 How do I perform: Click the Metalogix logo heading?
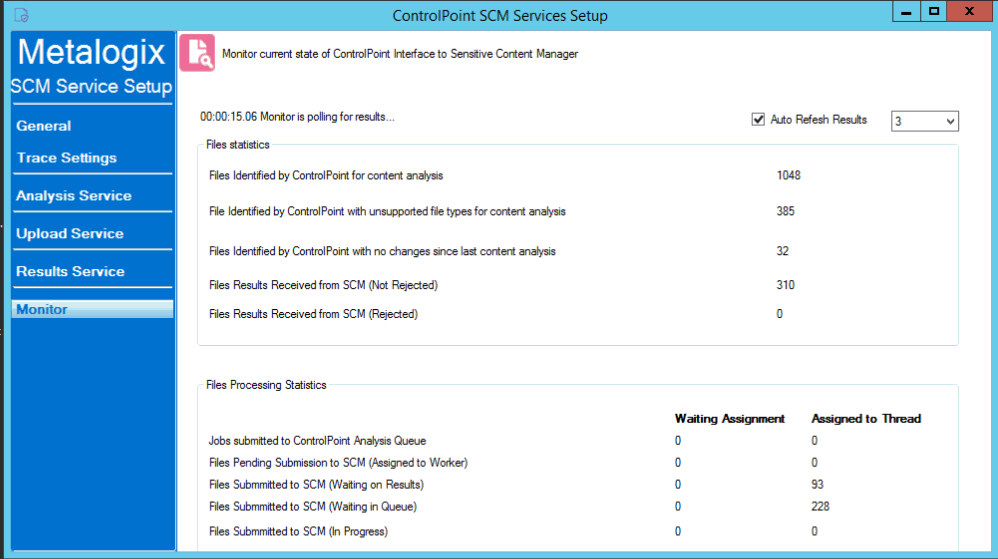[x=91, y=52]
